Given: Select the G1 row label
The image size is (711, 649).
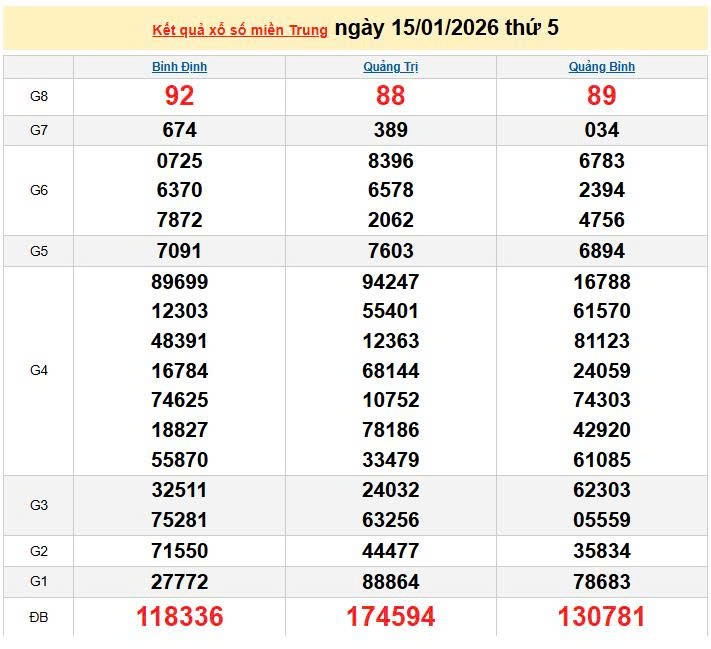Looking at the screenshot, I should (39, 581).
